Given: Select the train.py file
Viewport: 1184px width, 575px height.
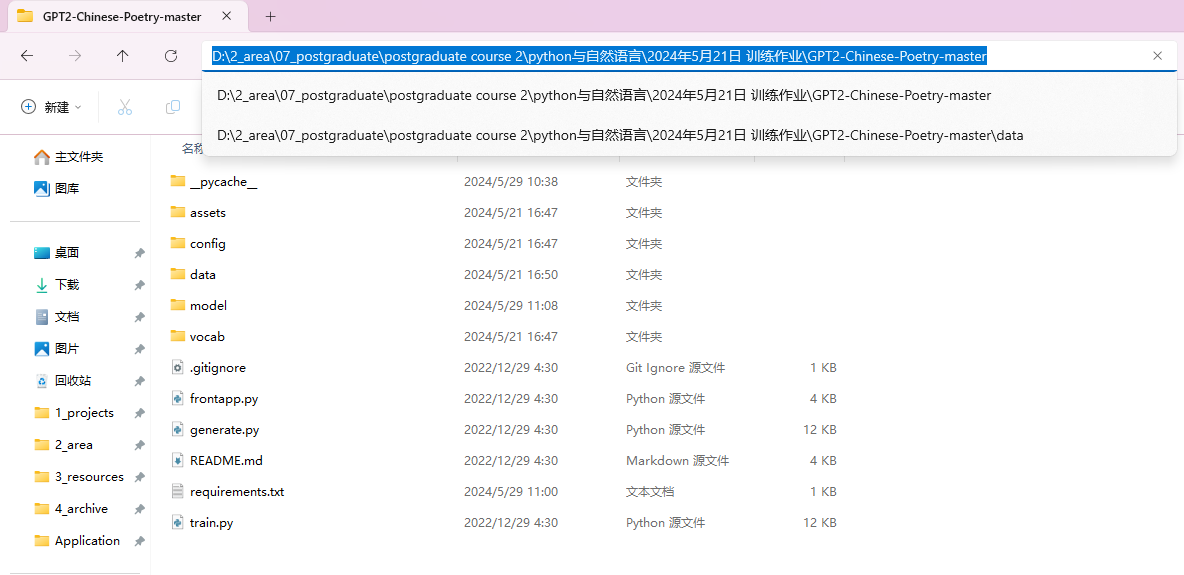Looking at the screenshot, I should click(211, 523).
